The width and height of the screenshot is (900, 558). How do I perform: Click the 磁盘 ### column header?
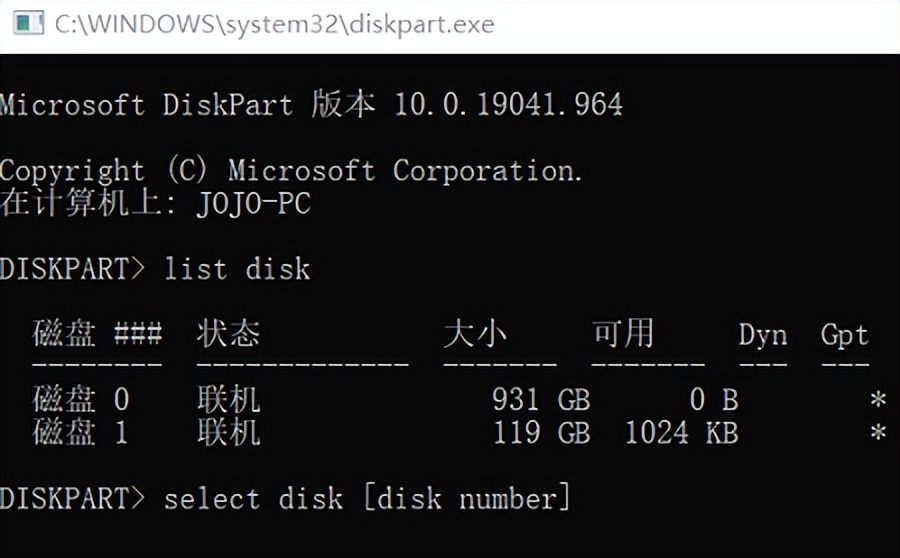97,334
